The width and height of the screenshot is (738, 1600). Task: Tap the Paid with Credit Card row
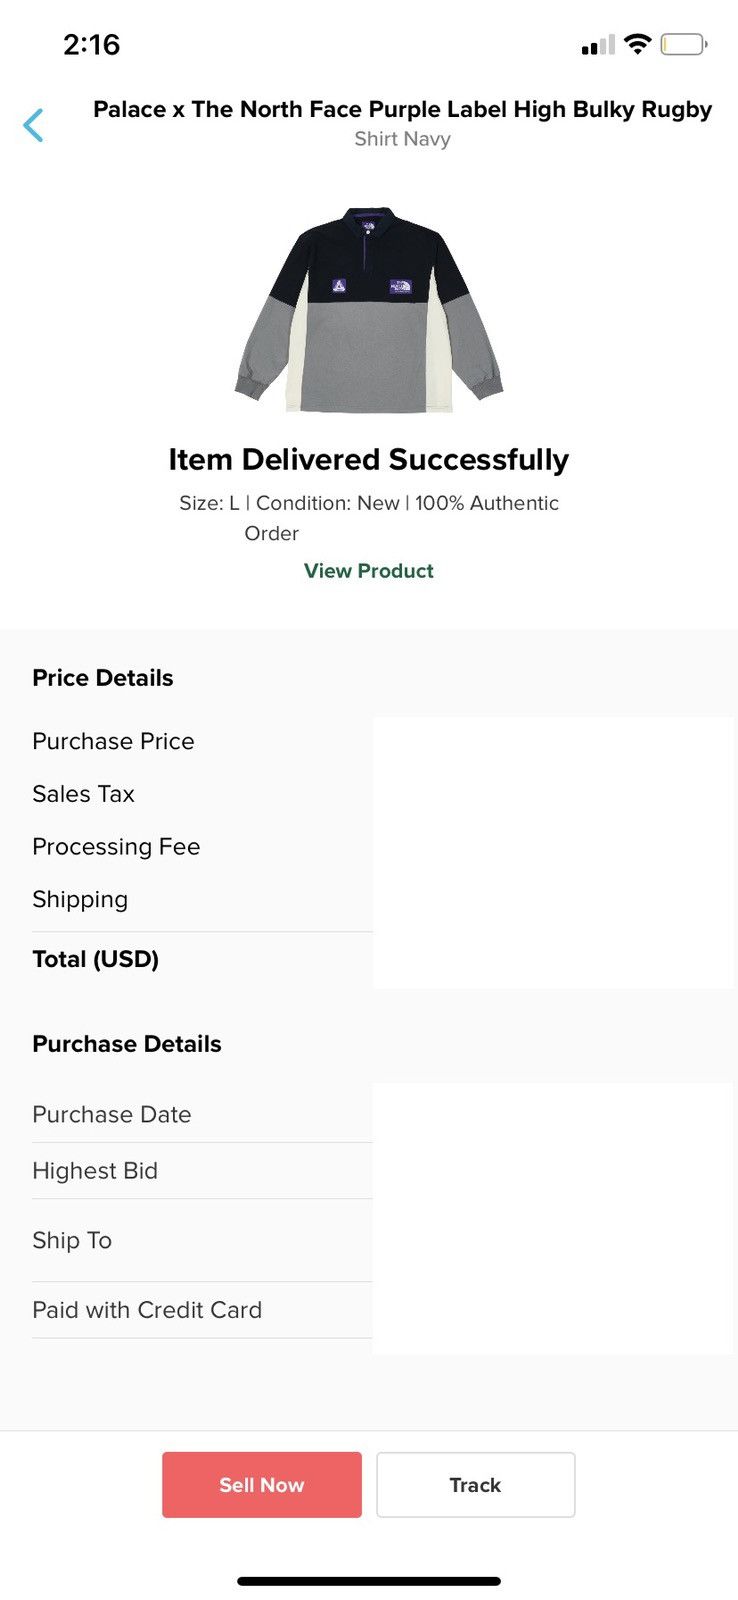click(x=383, y=1310)
